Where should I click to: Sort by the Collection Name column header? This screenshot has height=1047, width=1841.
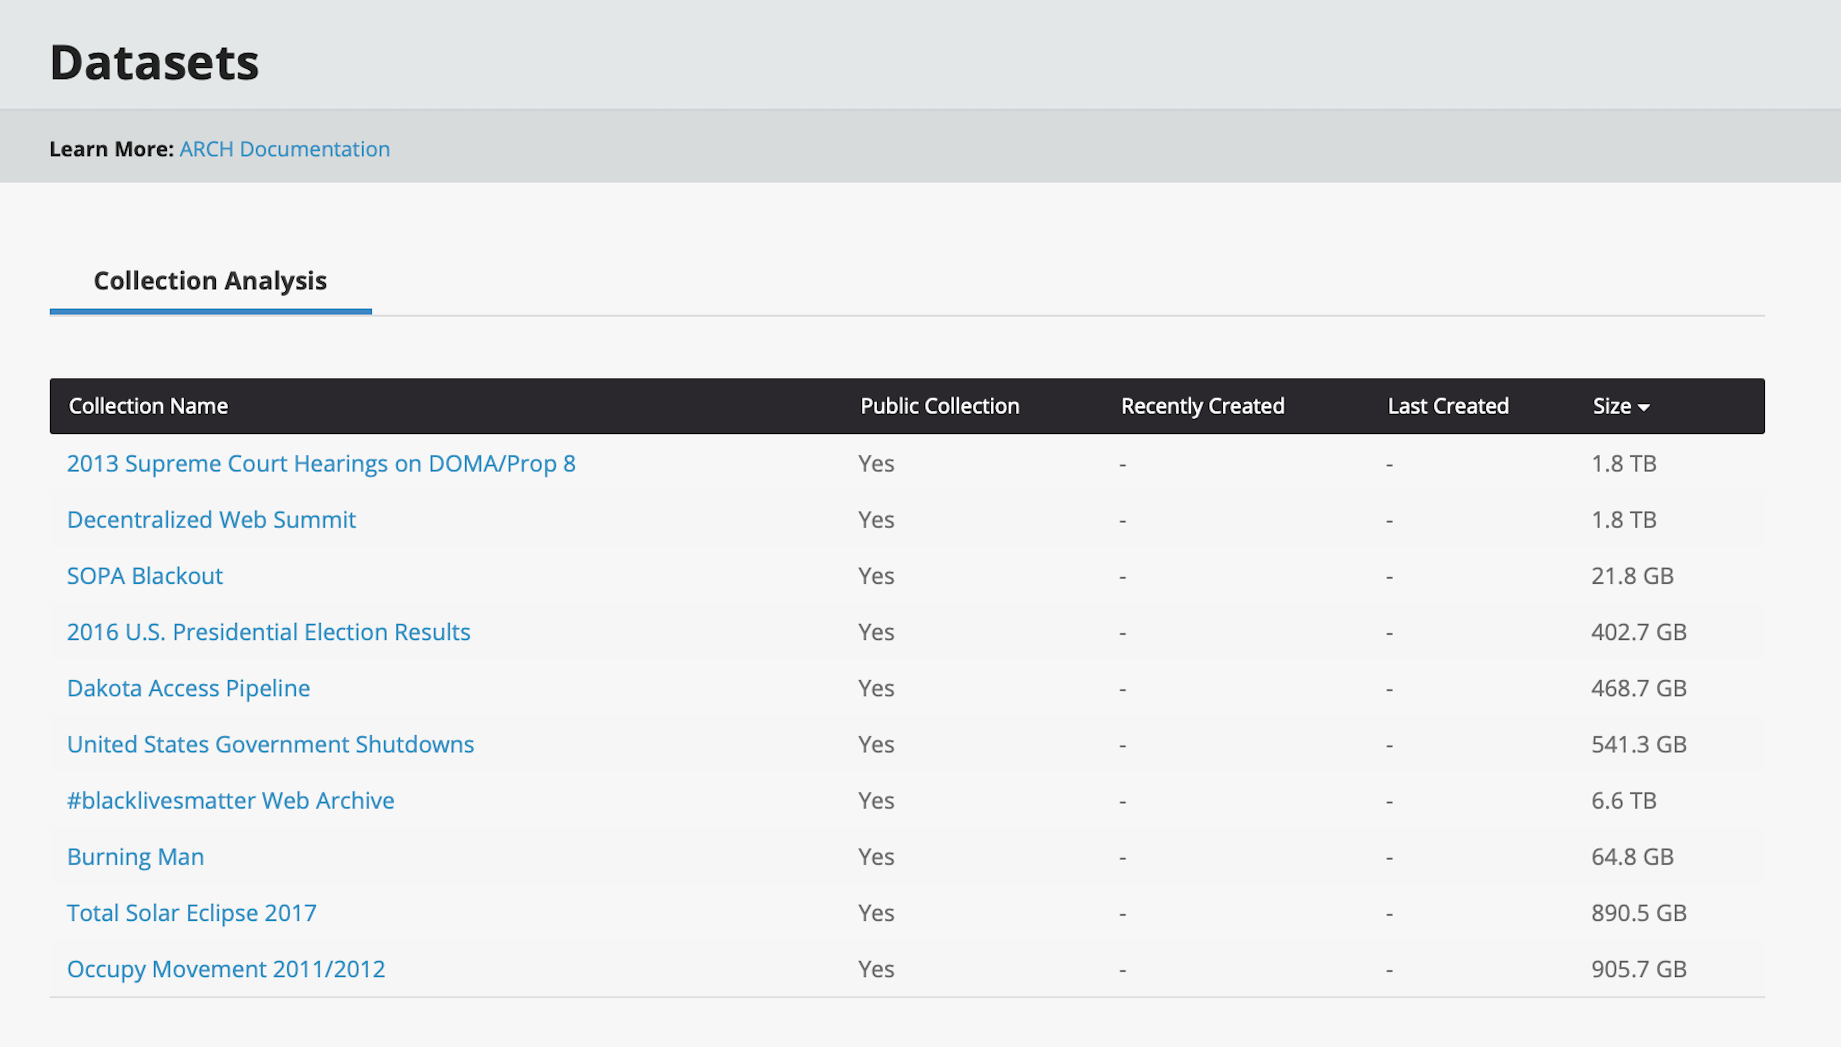(148, 406)
